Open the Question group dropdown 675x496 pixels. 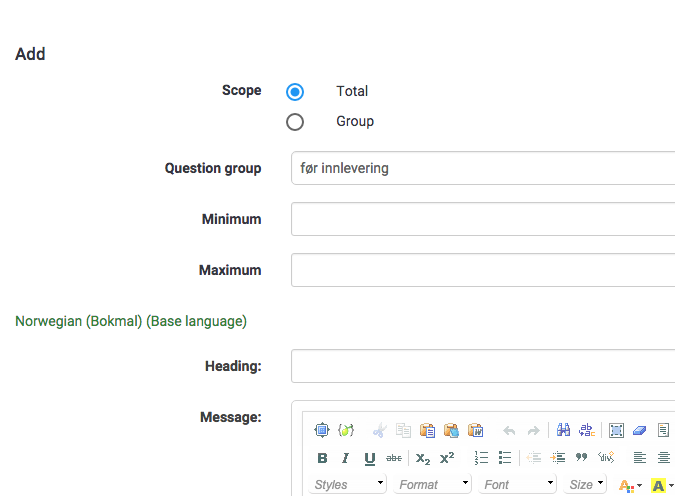point(482,168)
